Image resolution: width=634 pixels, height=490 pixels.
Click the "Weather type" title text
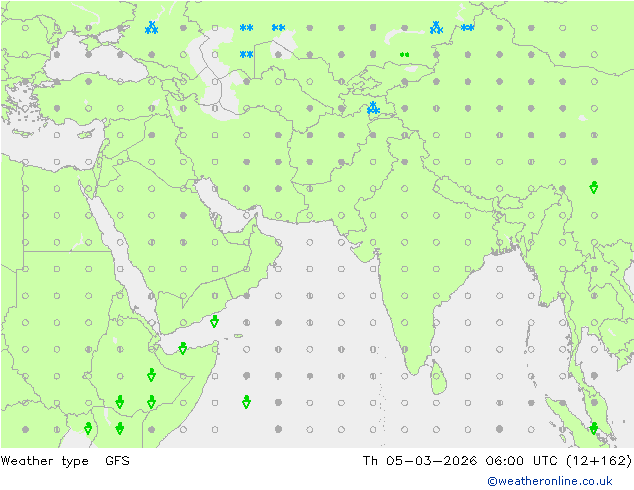[44, 461]
